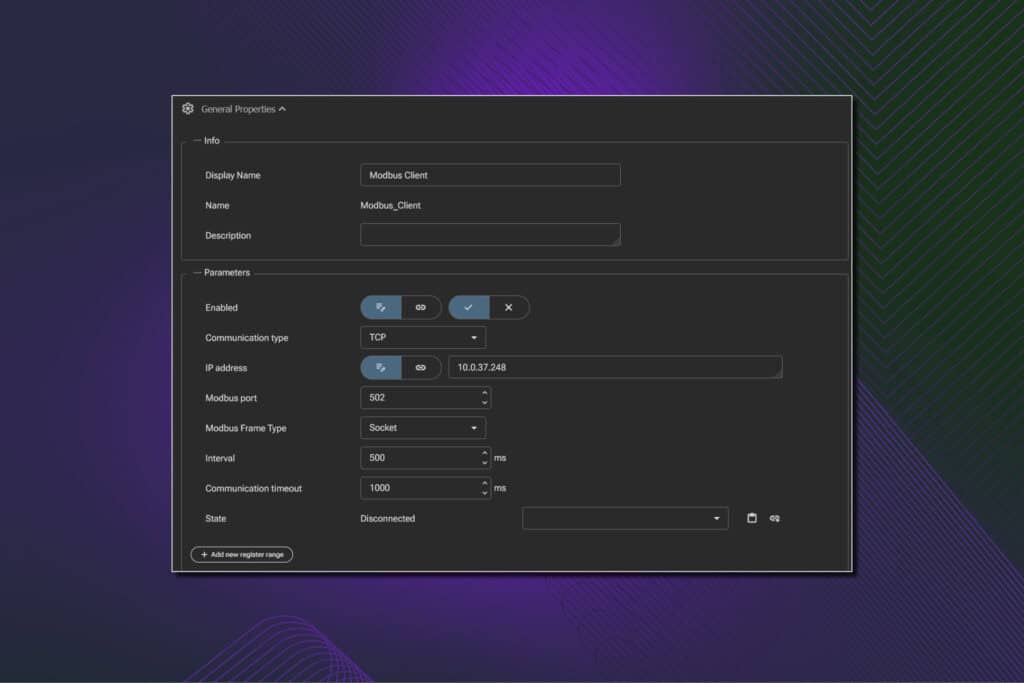Image resolution: width=1024 pixels, height=683 pixels.
Task: Open the State tag dropdown
Action: [x=625, y=518]
